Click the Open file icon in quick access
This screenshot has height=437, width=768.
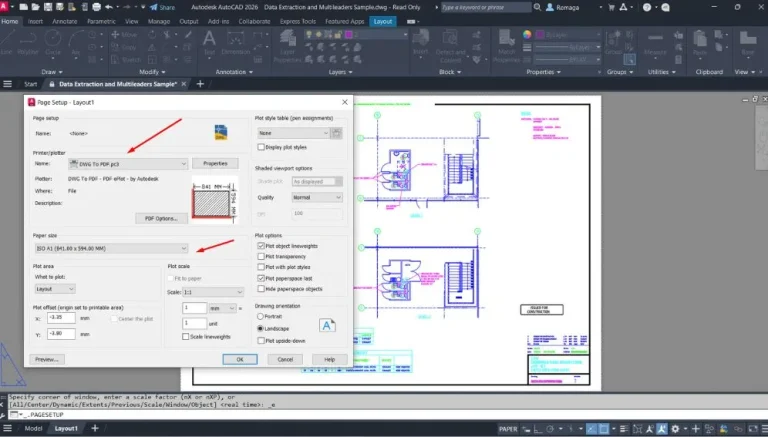tap(35, 7)
